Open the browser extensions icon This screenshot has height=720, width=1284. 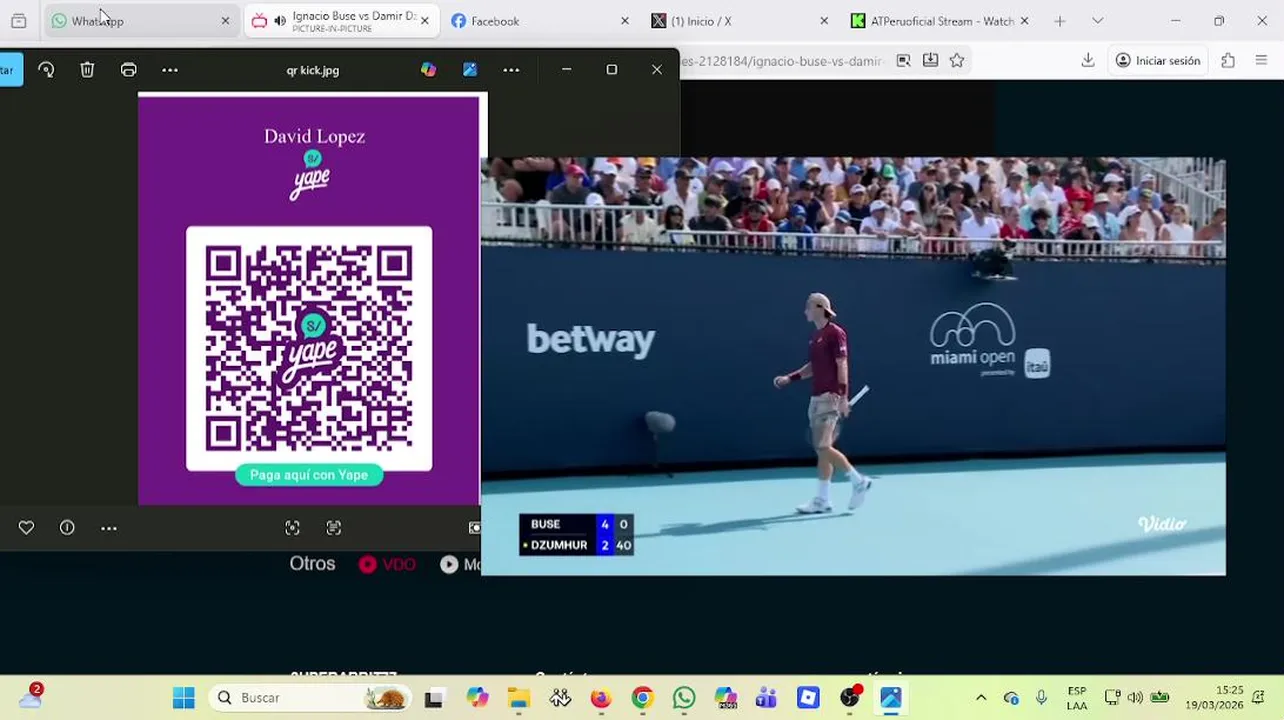[x=1228, y=61]
